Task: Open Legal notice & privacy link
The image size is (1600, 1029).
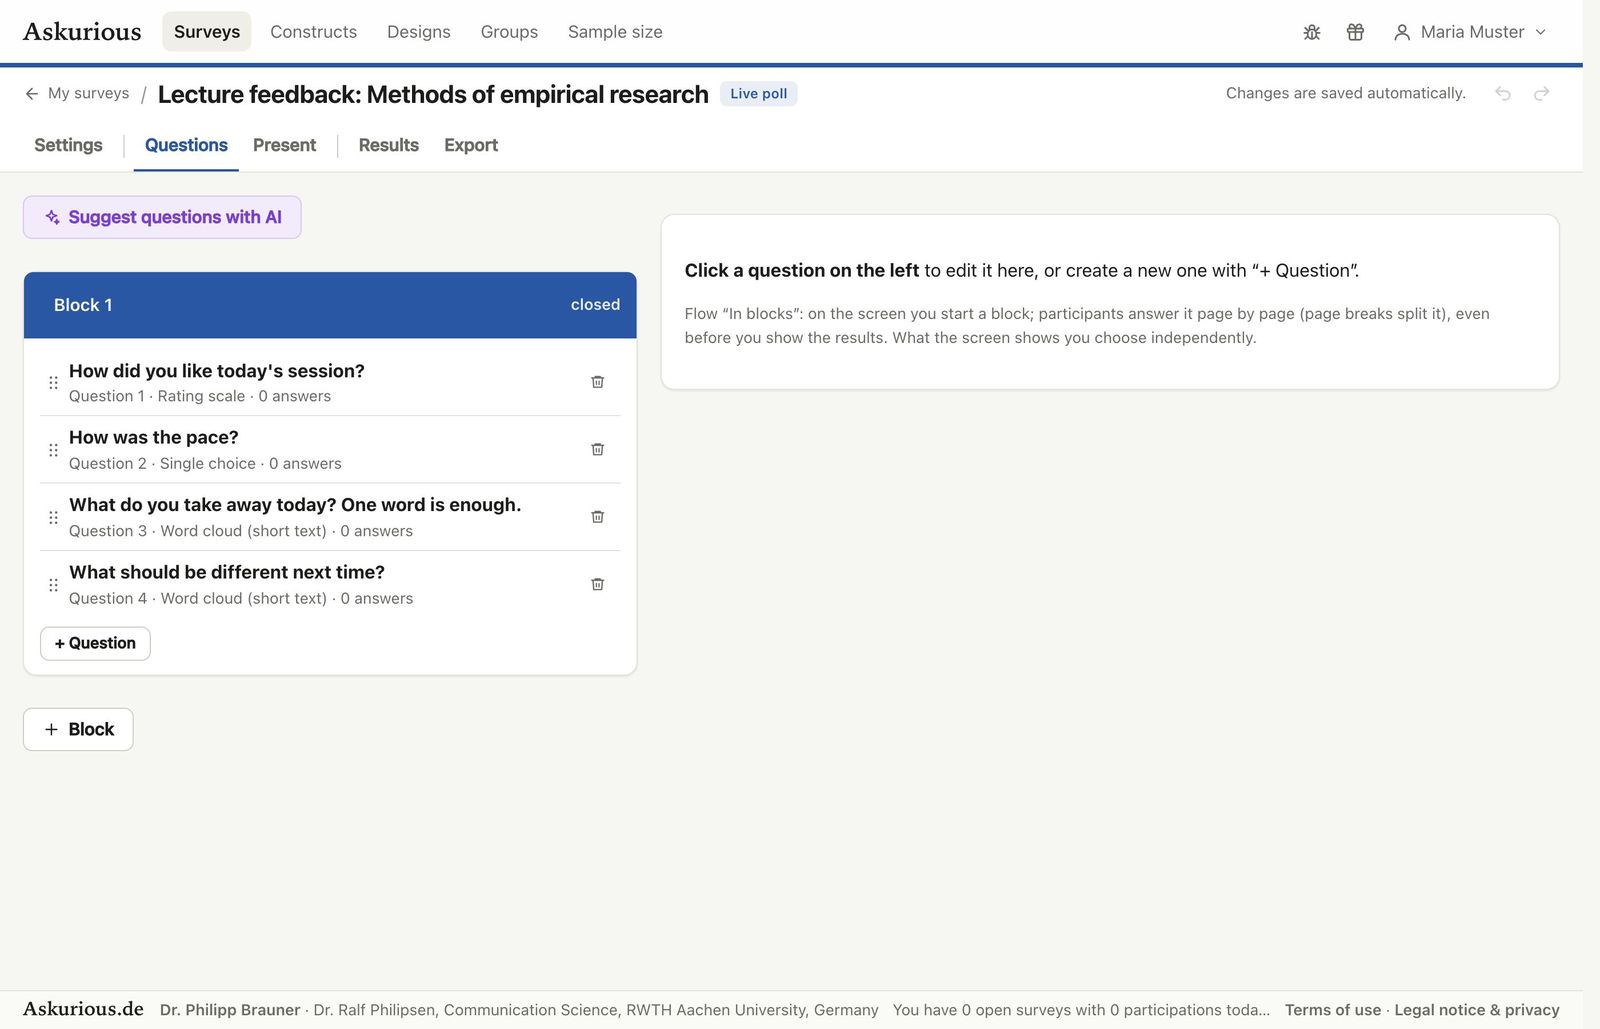Action: click(x=1477, y=1010)
